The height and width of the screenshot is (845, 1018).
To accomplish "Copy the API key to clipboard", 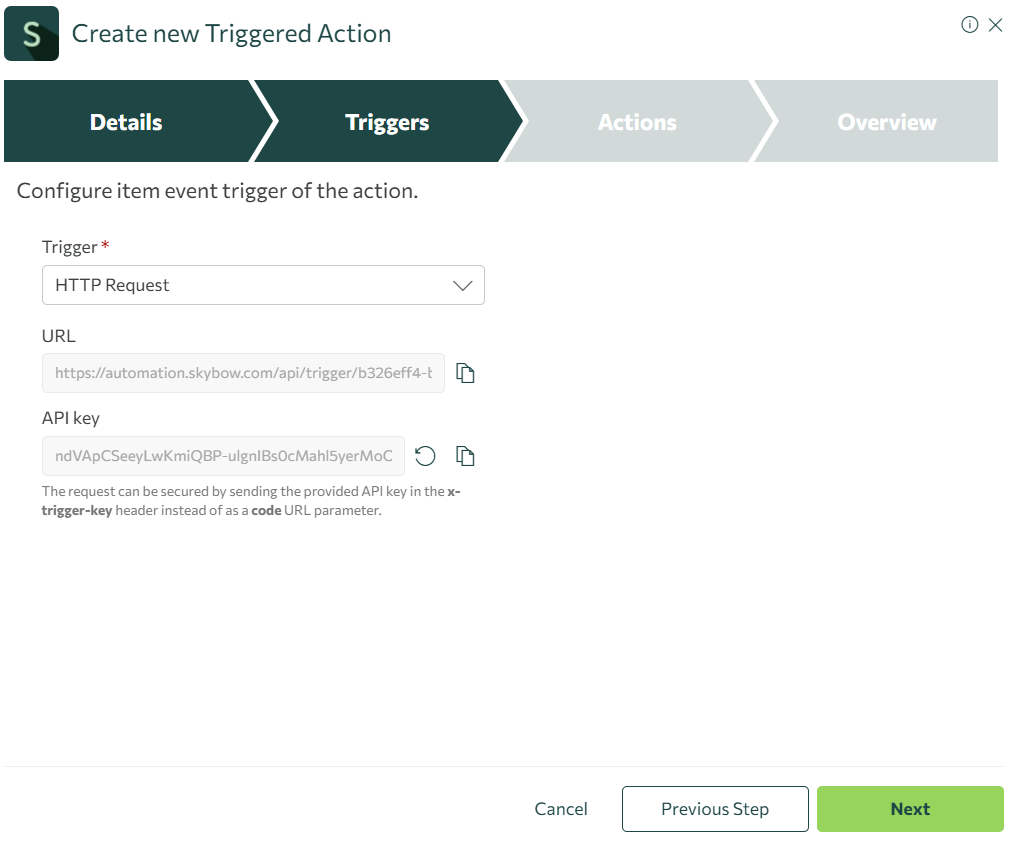I will pos(465,456).
